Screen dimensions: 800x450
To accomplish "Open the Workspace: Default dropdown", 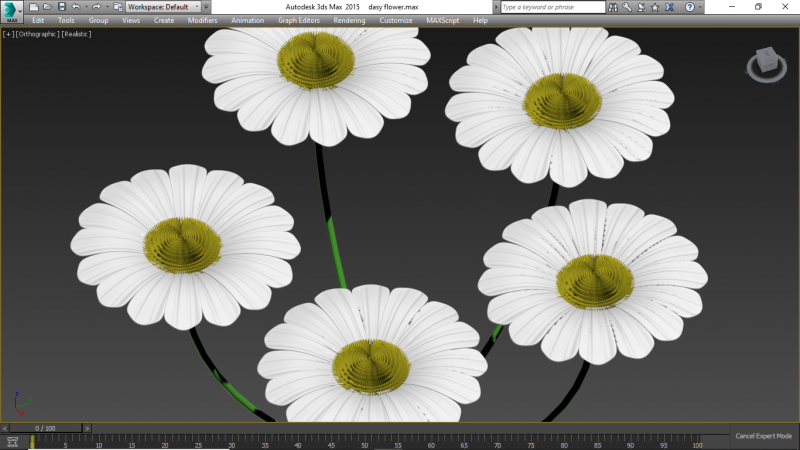I will click(163, 7).
